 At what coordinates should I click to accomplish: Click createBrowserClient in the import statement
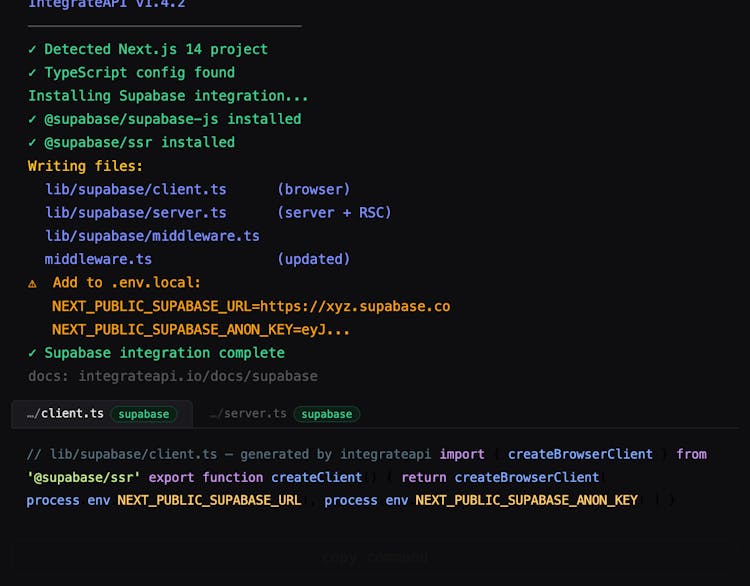pos(580,454)
